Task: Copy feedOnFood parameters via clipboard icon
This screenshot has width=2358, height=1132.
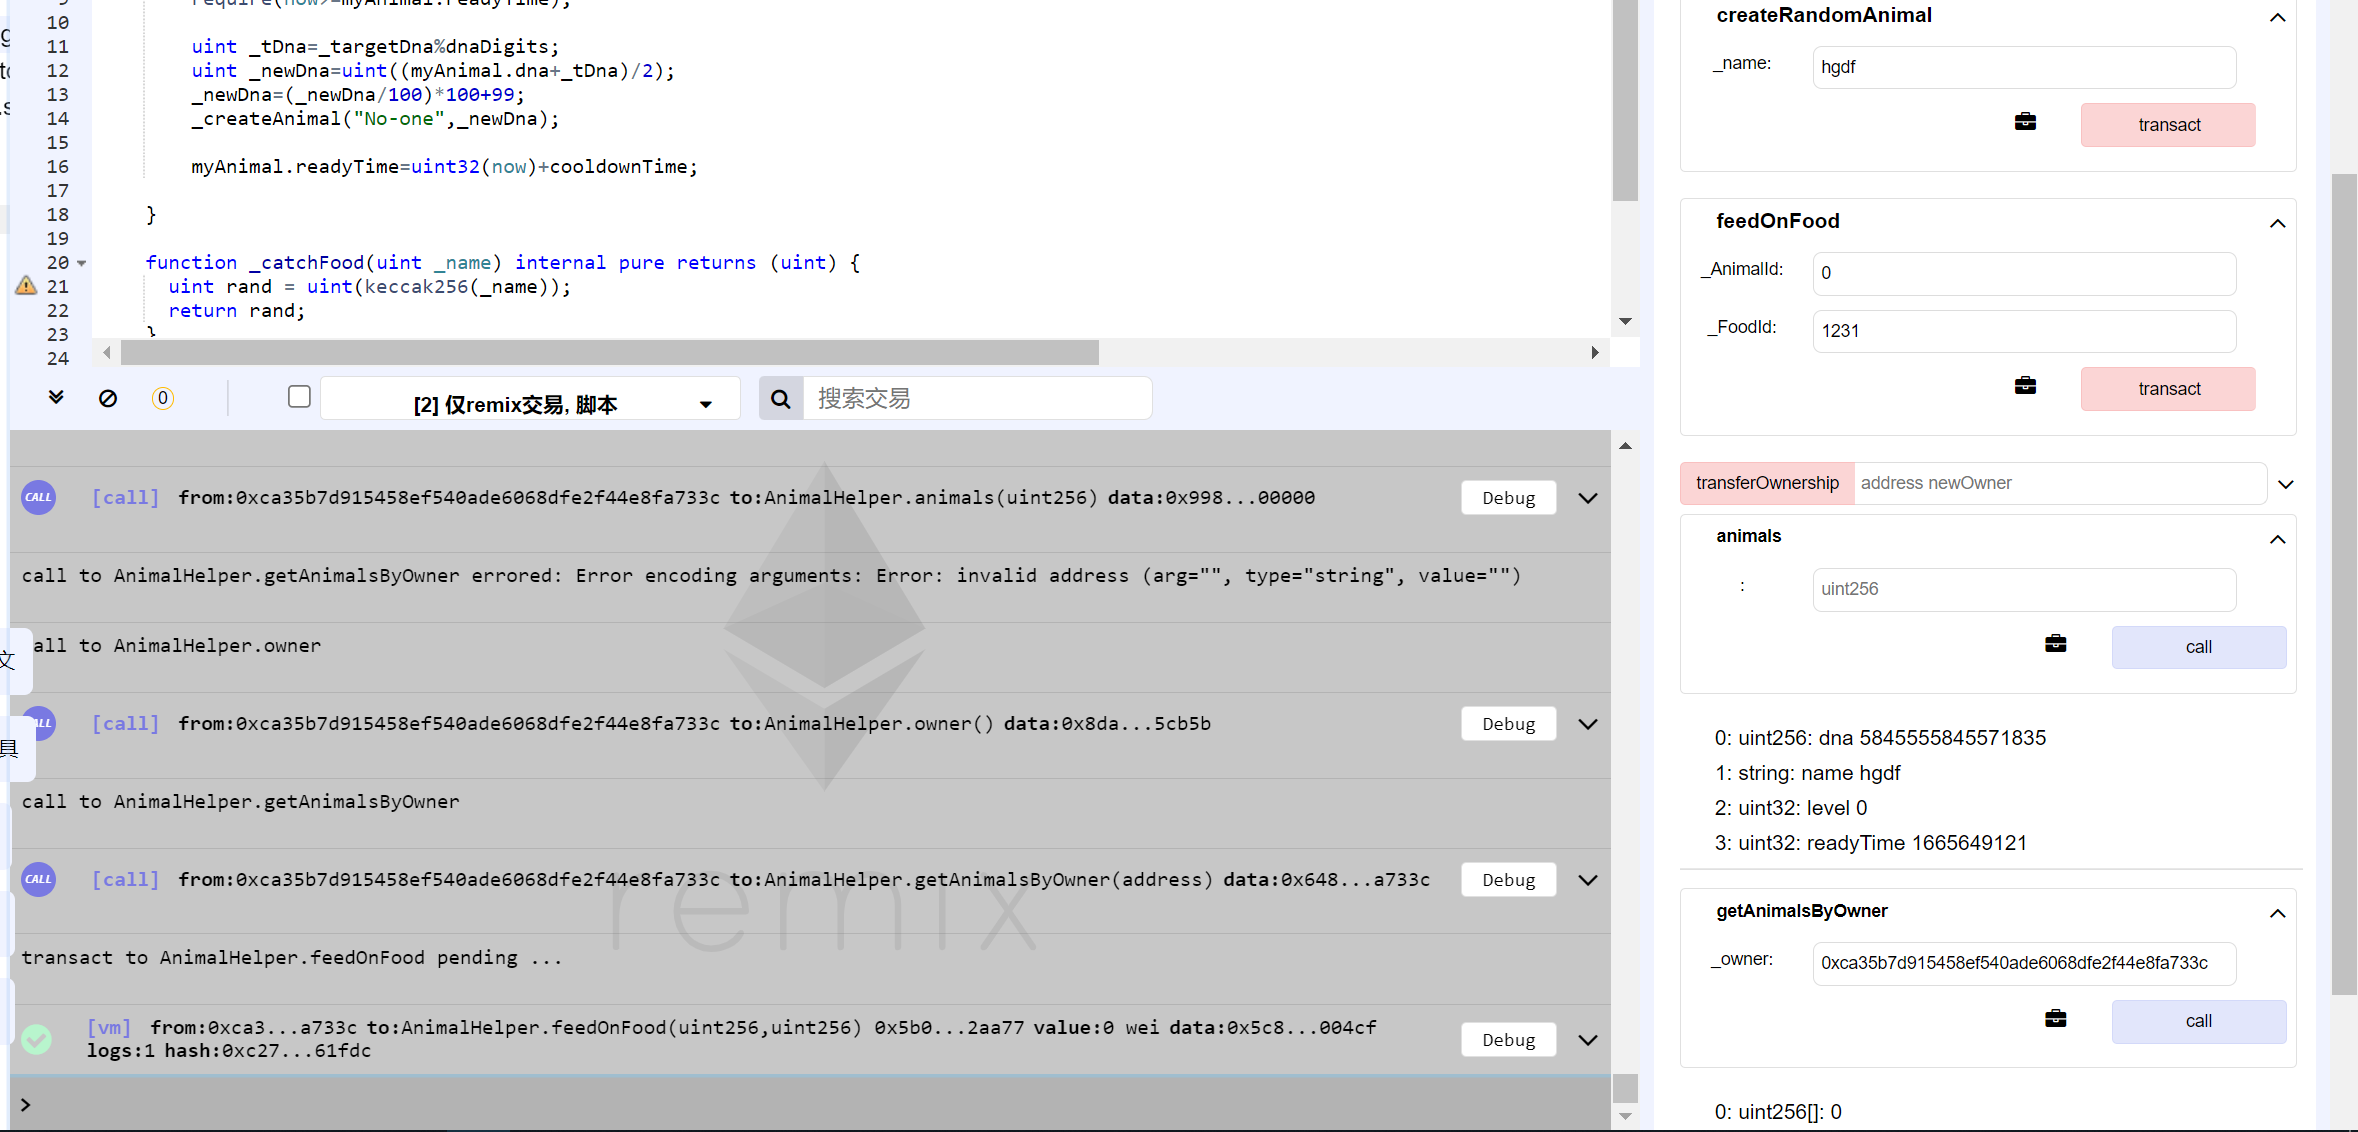Action: pyautogui.click(x=2025, y=386)
